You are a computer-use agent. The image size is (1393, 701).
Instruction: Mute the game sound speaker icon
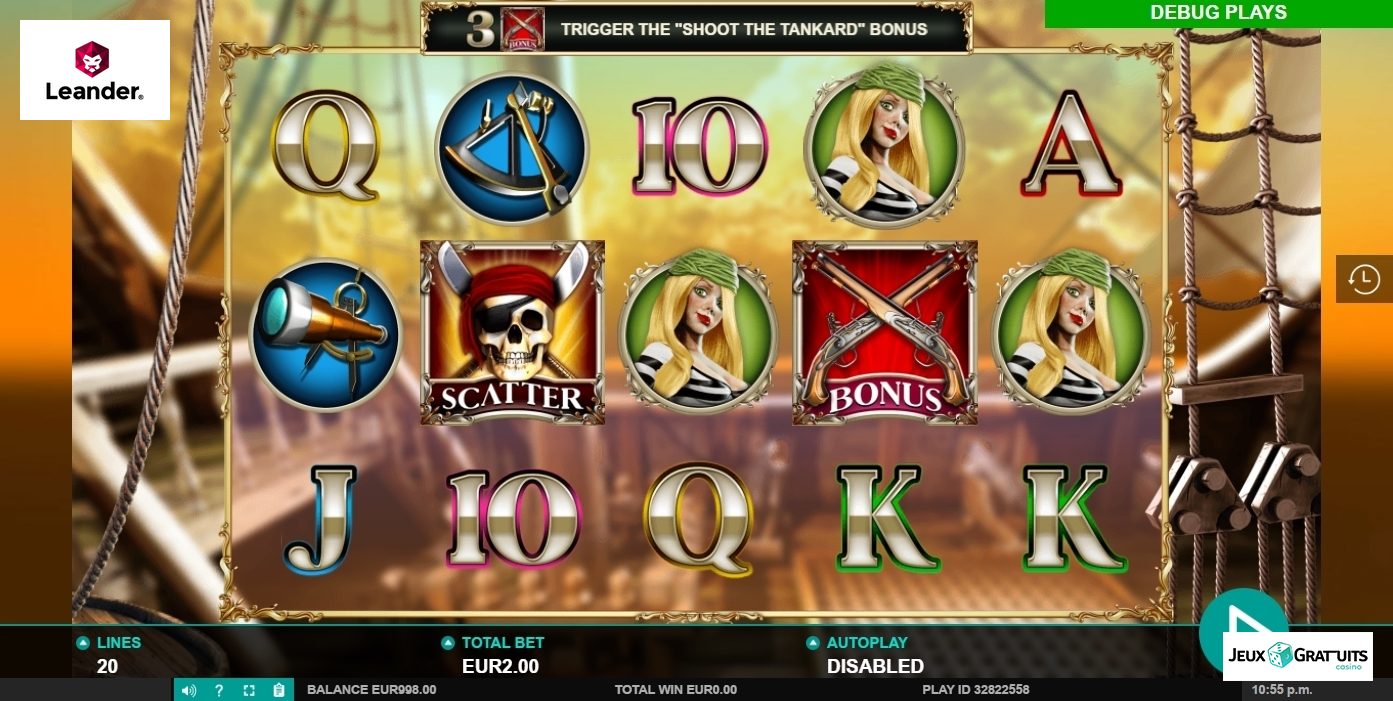pyautogui.click(x=190, y=690)
